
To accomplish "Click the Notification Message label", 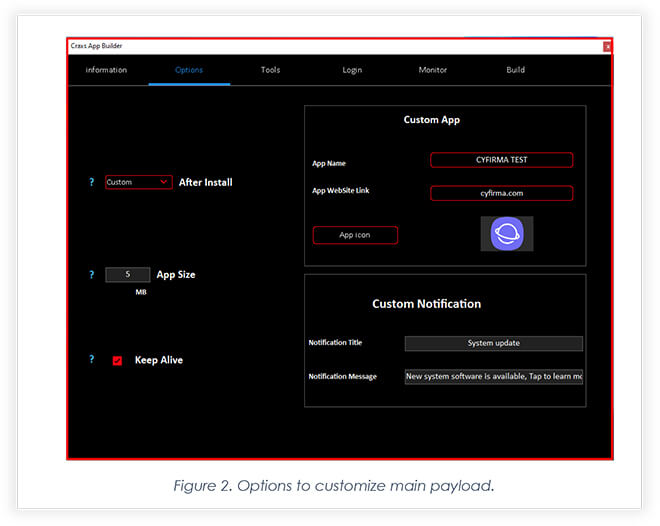I will click(342, 377).
